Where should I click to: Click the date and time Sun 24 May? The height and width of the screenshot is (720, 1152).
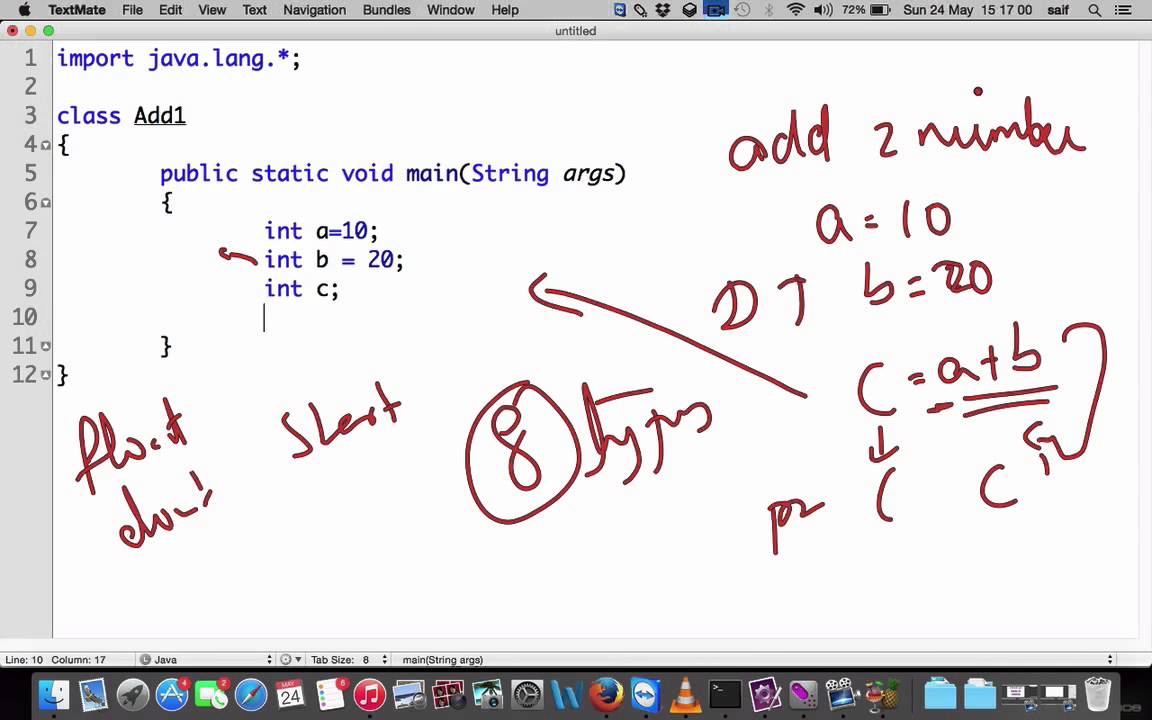[x=967, y=10]
